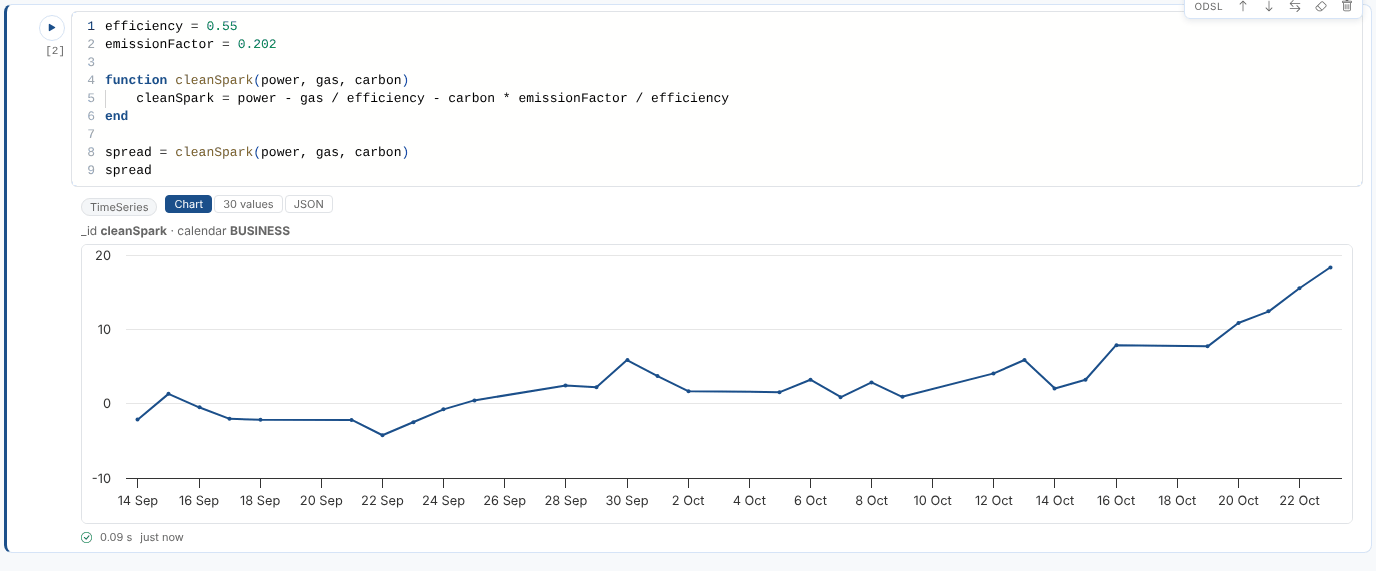Image resolution: width=1376 pixels, height=571 pixels.
Task: Click the final data point of the chart line
Action: [1330, 267]
